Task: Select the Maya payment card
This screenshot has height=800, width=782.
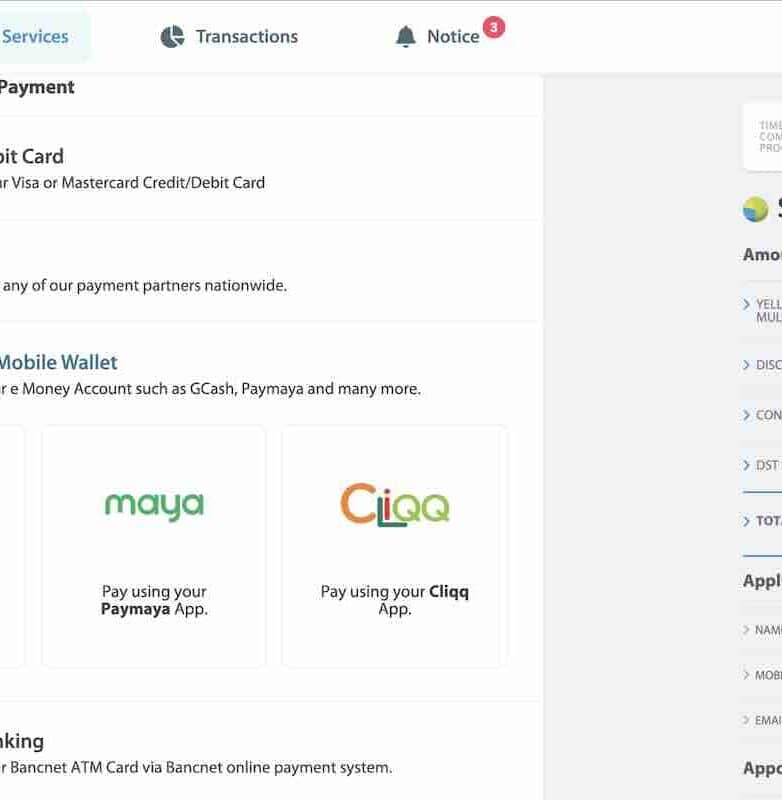Action: pyautogui.click(x=154, y=545)
